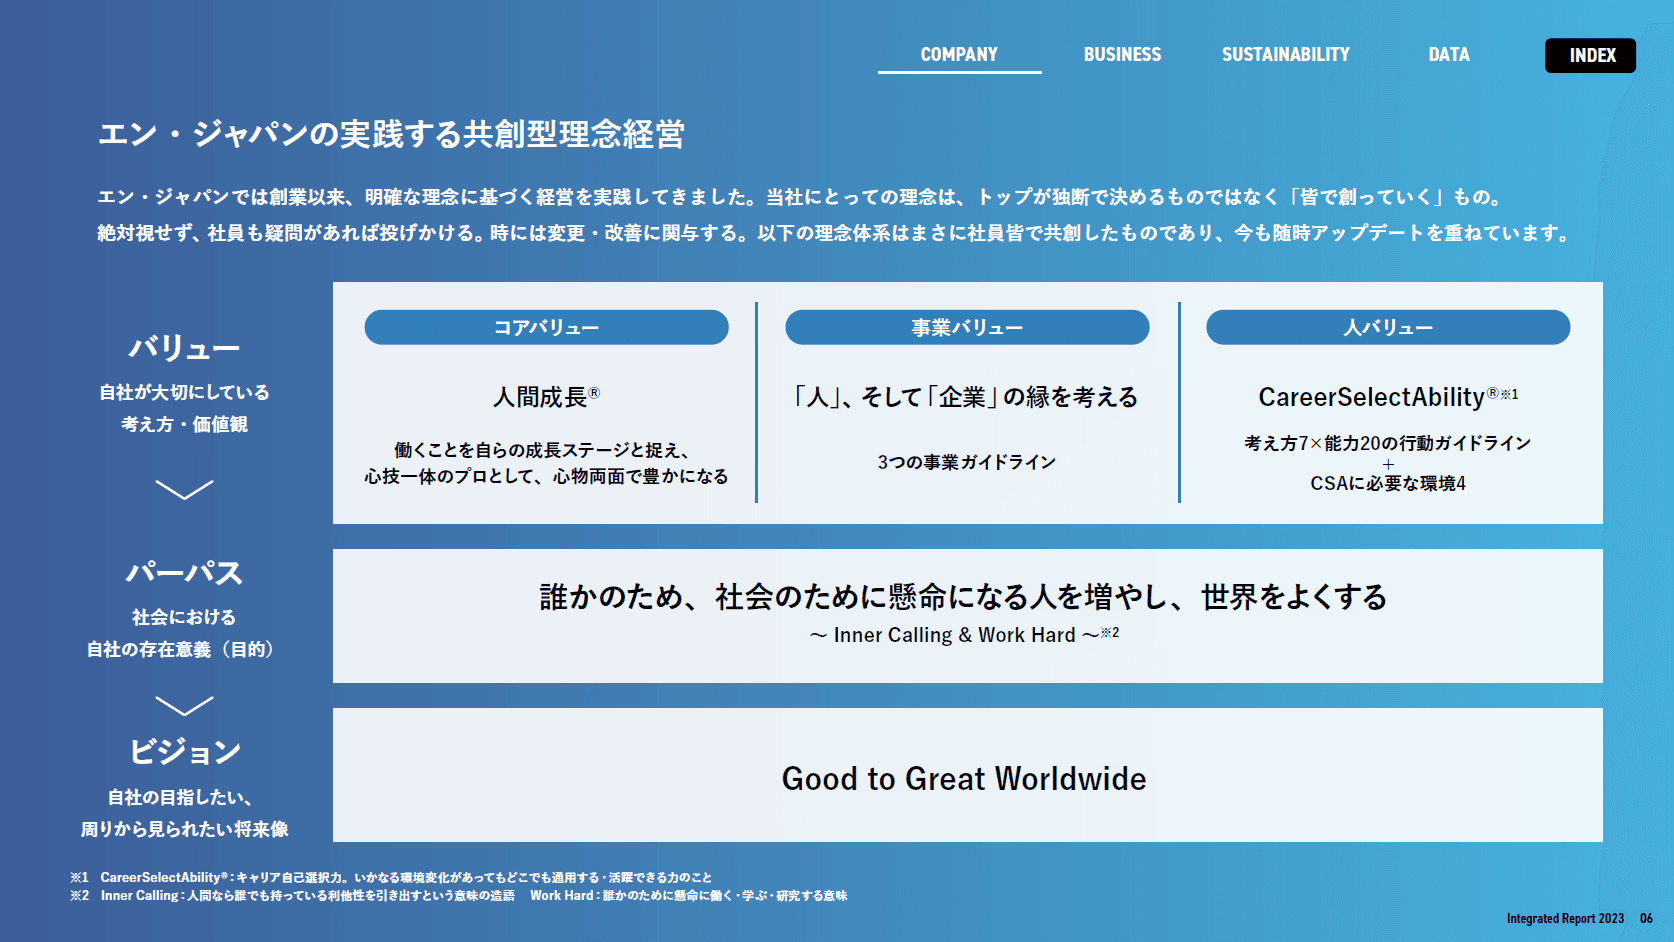Click the Integrated Report 2023 page label
1674x942 pixels.
1565,918
